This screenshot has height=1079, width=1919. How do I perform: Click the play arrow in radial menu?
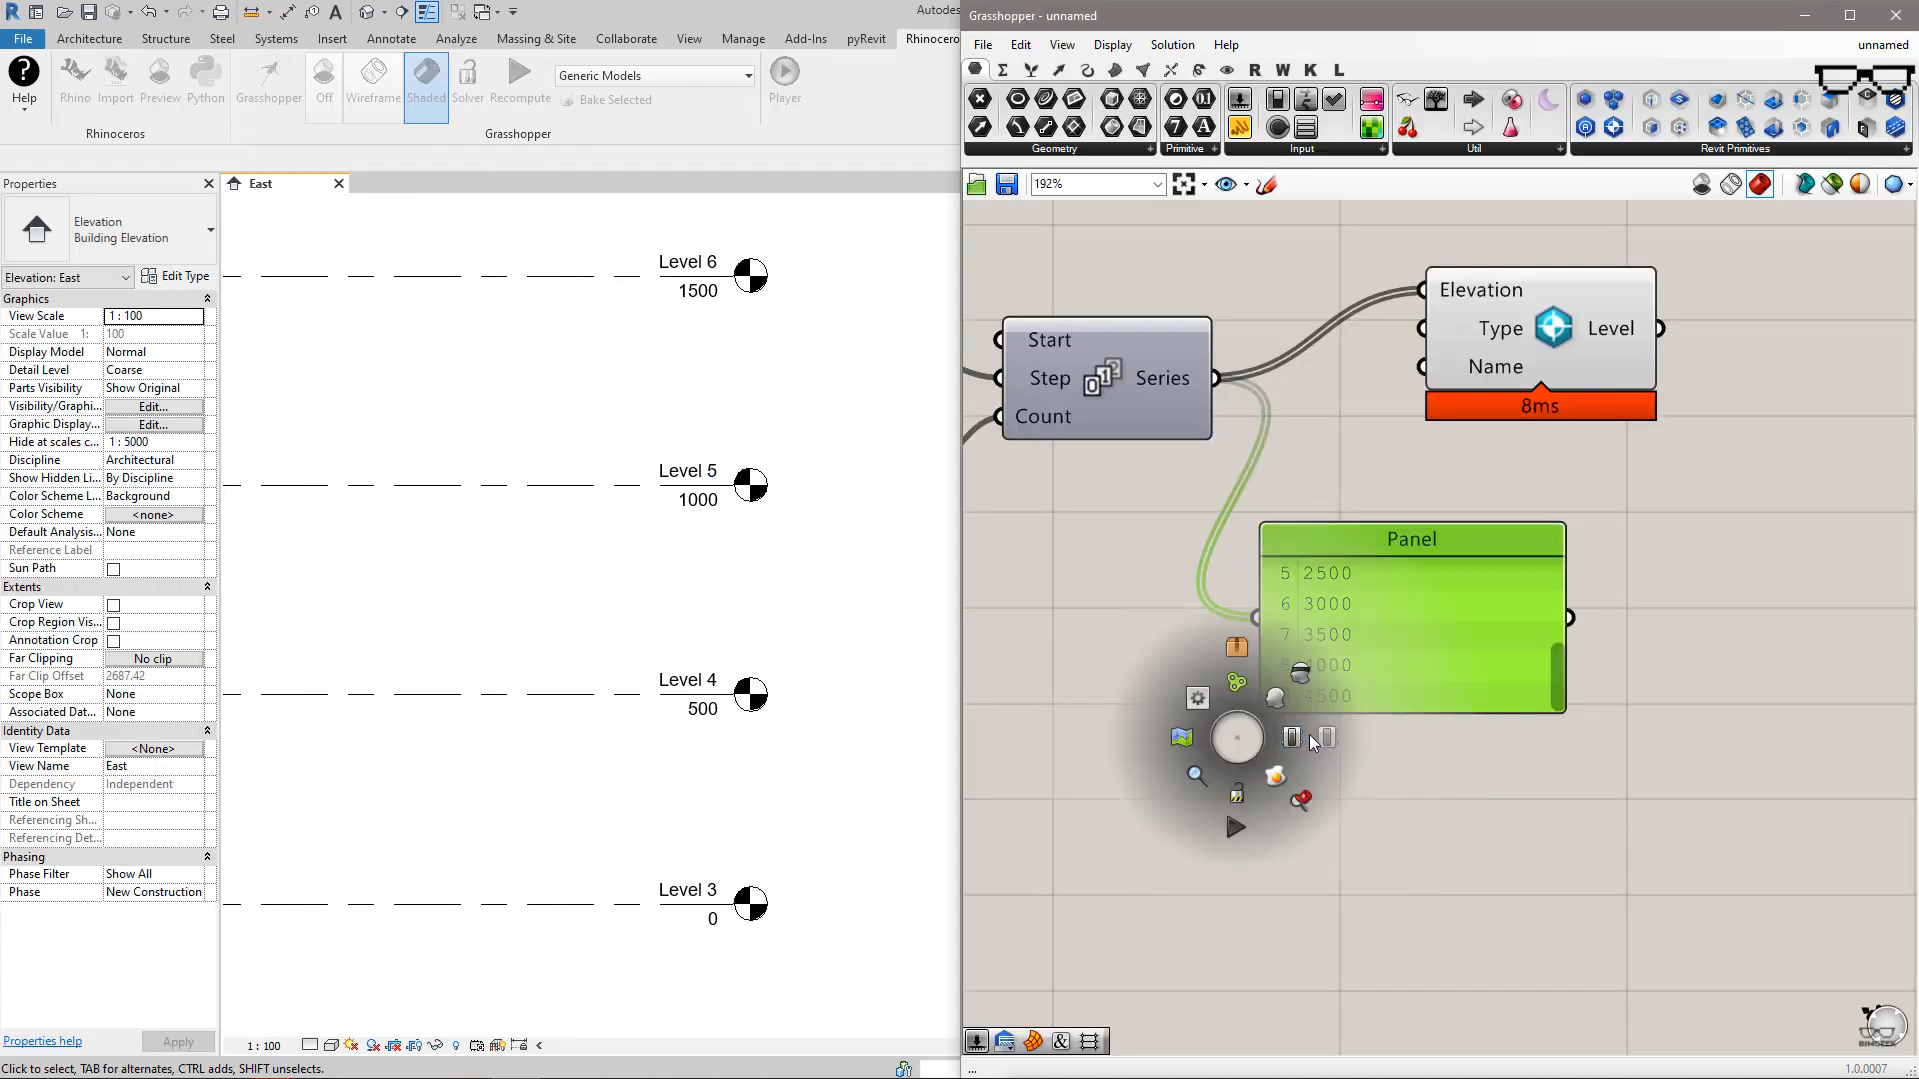pos(1236,827)
